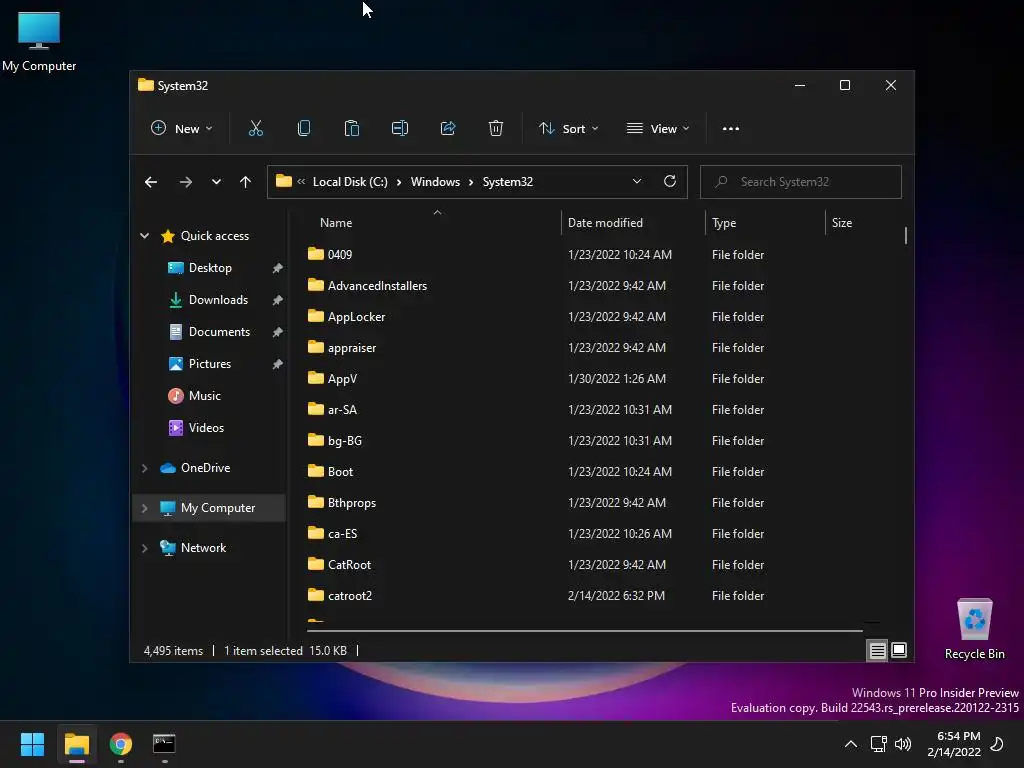
Task: Switch to large thumbnails view icon in status bar
Action: [899, 650]
